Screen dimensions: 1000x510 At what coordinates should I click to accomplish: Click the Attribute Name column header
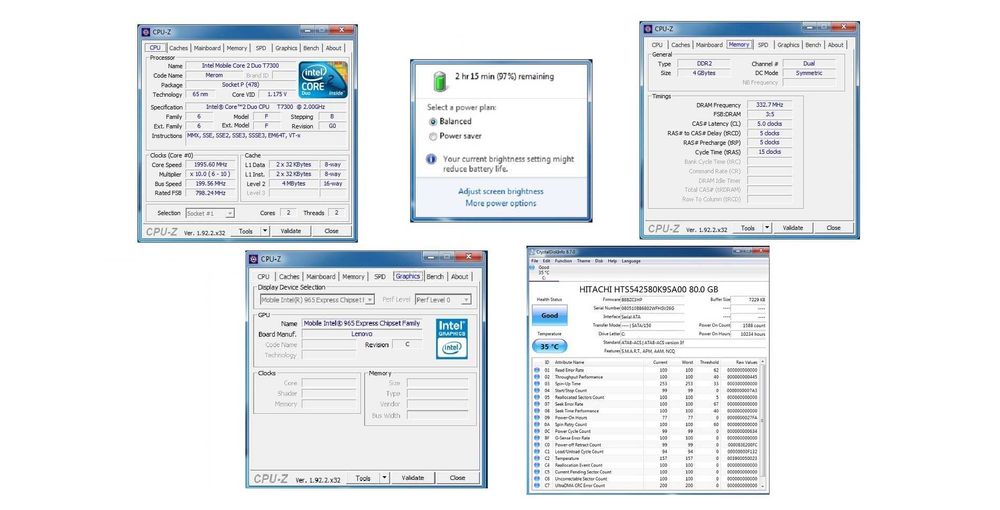569,362
